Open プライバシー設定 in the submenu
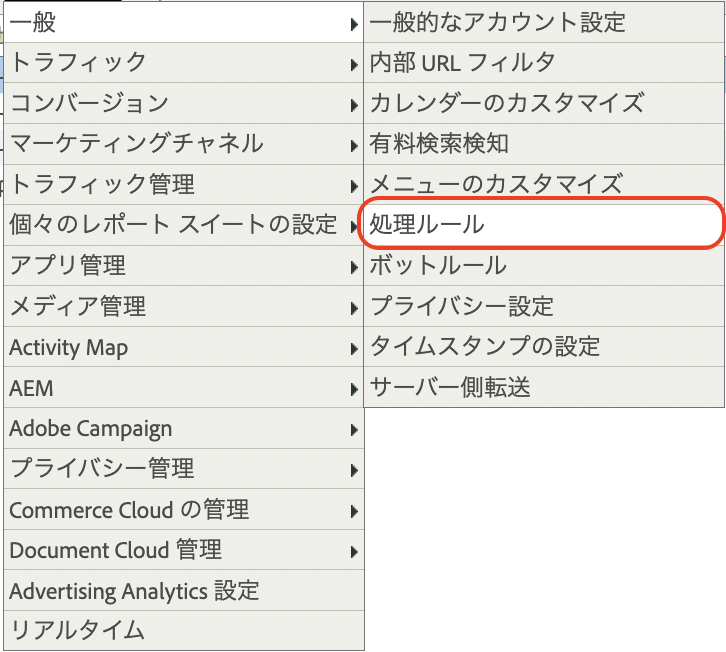Viewport: 726px width, 652px height. (544, 306)
